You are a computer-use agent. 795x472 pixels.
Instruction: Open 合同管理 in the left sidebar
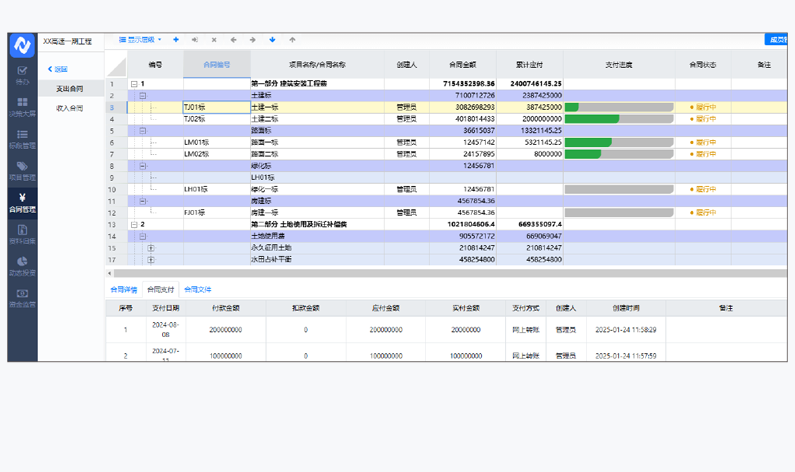tap(21, 203)
